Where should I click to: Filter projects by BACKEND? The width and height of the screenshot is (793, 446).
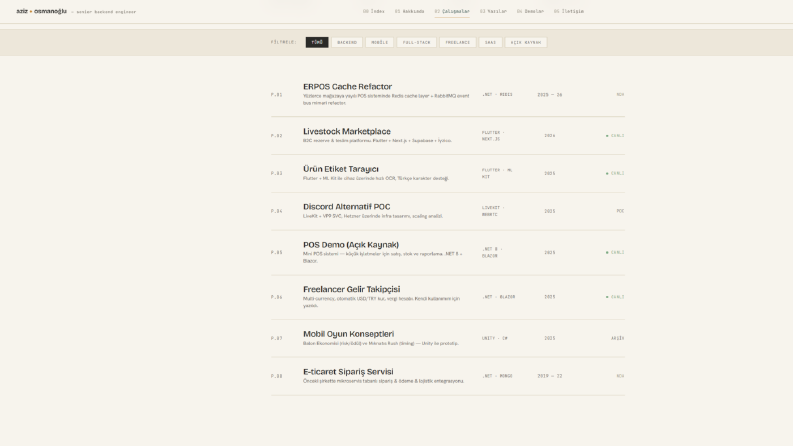(347, 42)
